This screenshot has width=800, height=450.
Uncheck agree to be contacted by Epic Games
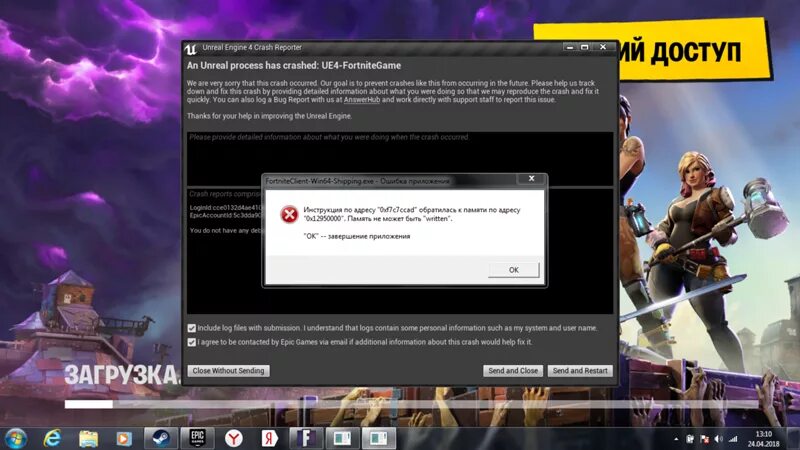tap(191, 342)
